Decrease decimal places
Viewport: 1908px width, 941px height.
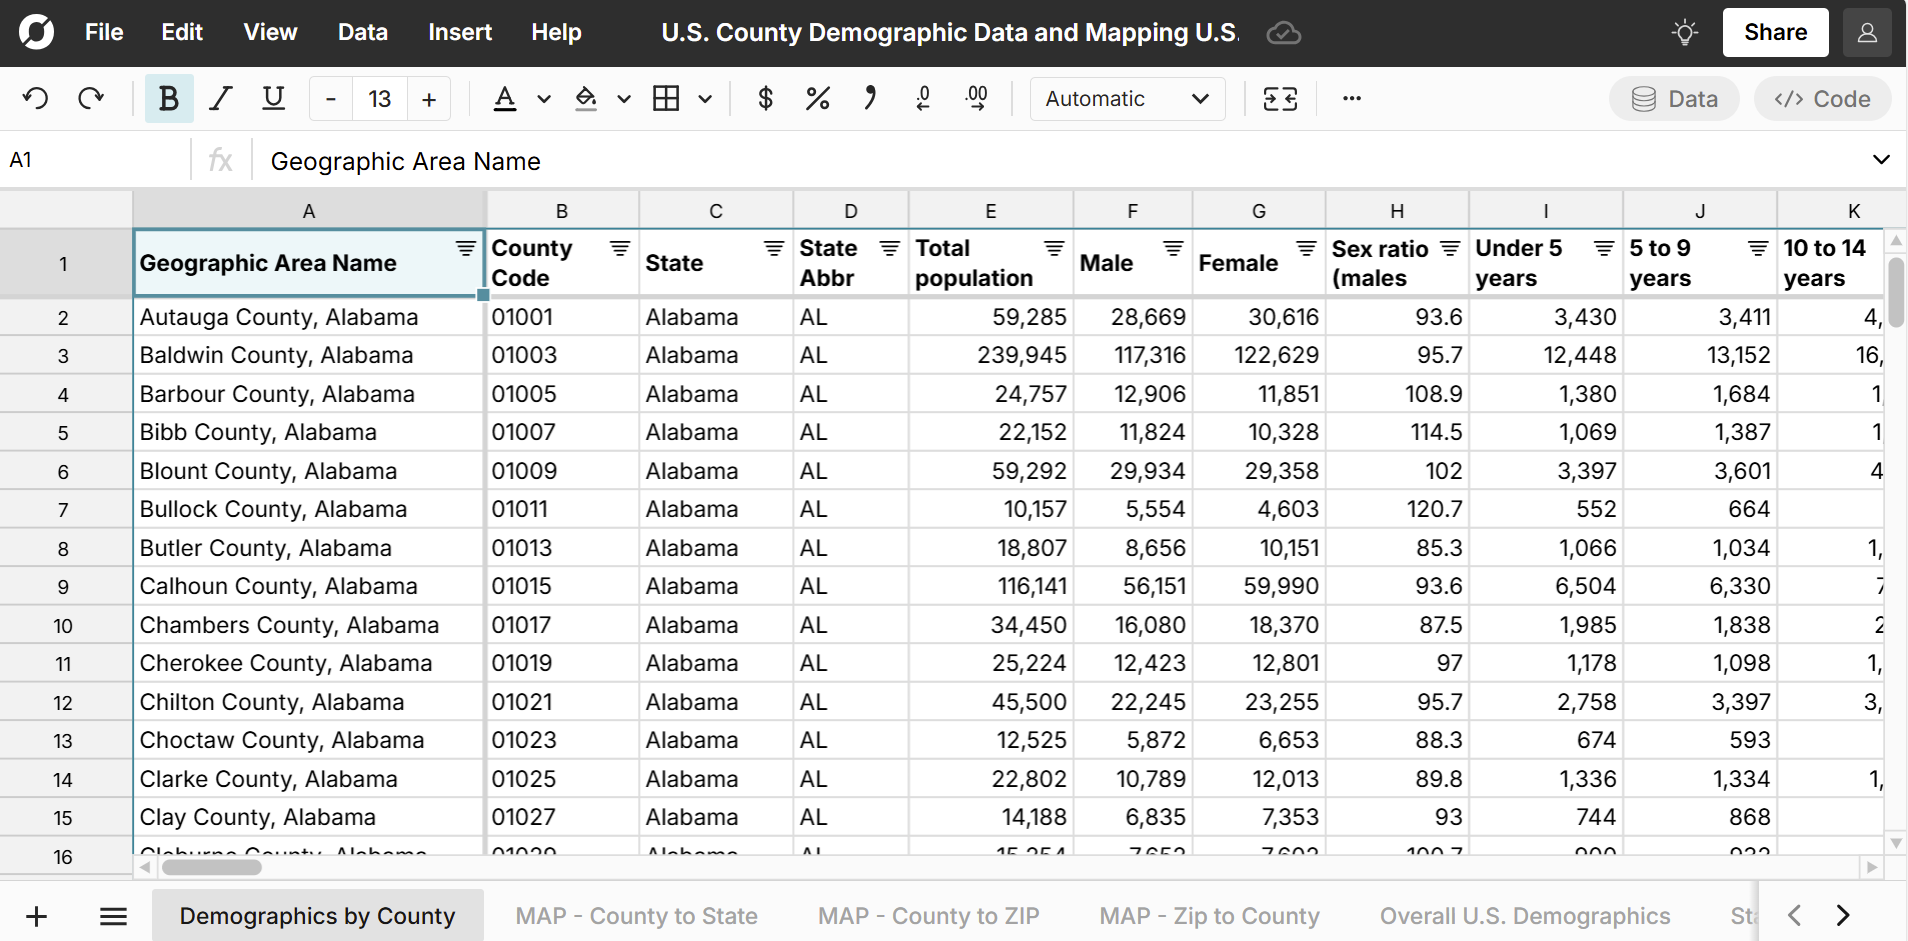[x=922, y=98]
